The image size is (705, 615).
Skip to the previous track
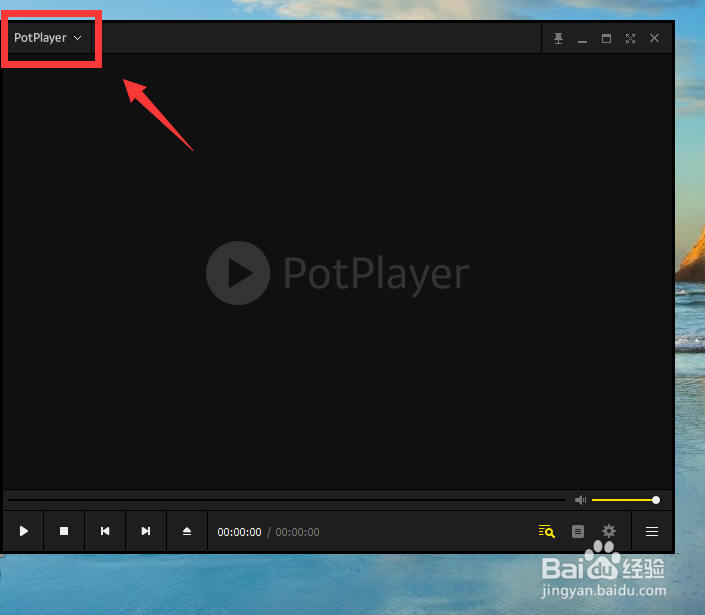[105, 531]
